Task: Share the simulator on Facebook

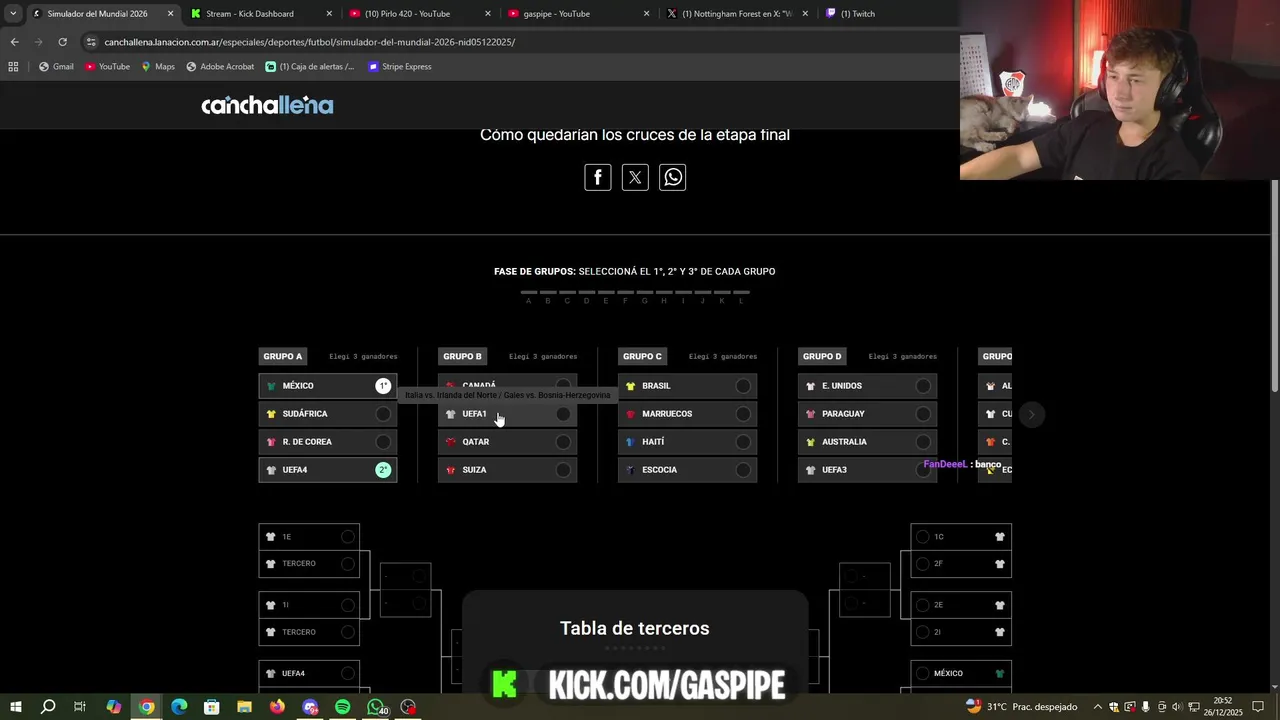Action: click(598, 177)
